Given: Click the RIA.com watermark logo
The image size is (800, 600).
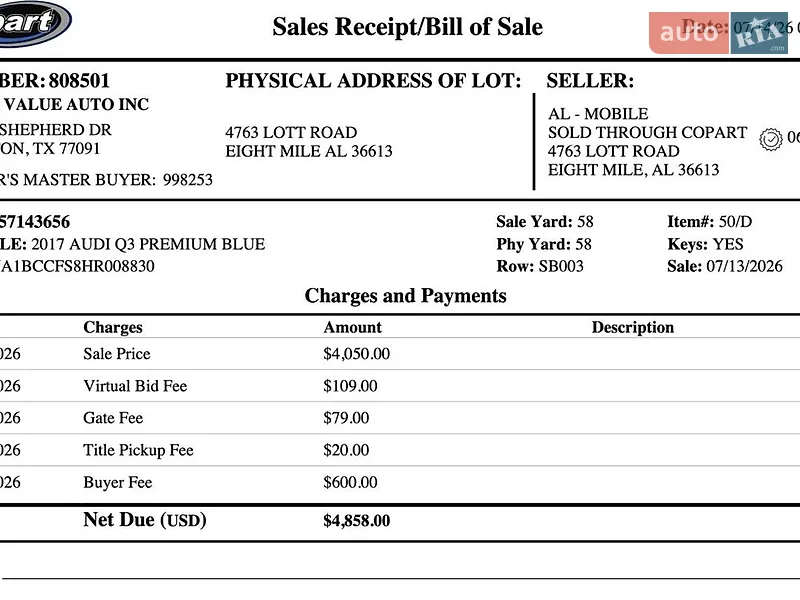Looking at the screenshot, I should point(759,33).
